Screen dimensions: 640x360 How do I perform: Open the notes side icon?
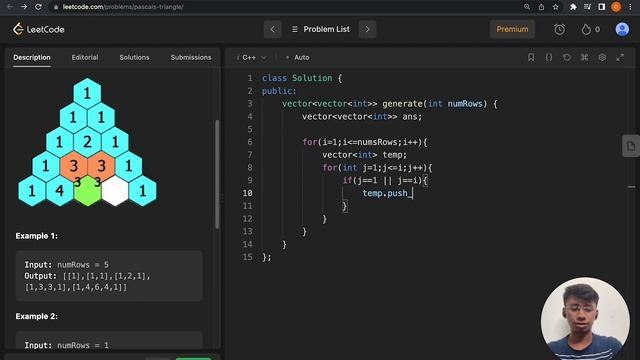[631, 146]
